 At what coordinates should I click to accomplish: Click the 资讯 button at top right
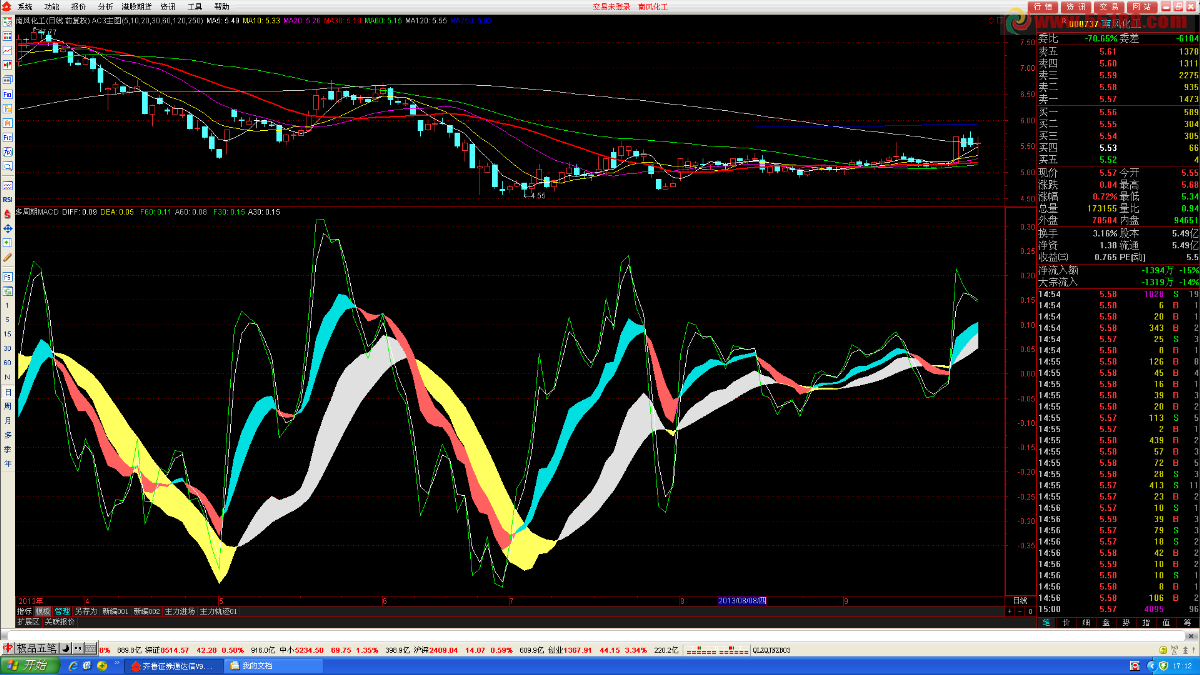(x=1076, y=6)
